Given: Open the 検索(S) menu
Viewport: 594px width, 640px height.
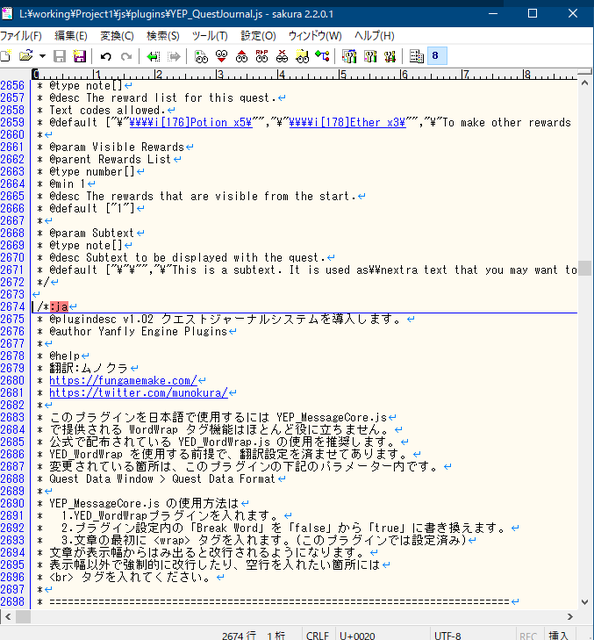Looking at the screenshot, I should (x=163, y=36).
